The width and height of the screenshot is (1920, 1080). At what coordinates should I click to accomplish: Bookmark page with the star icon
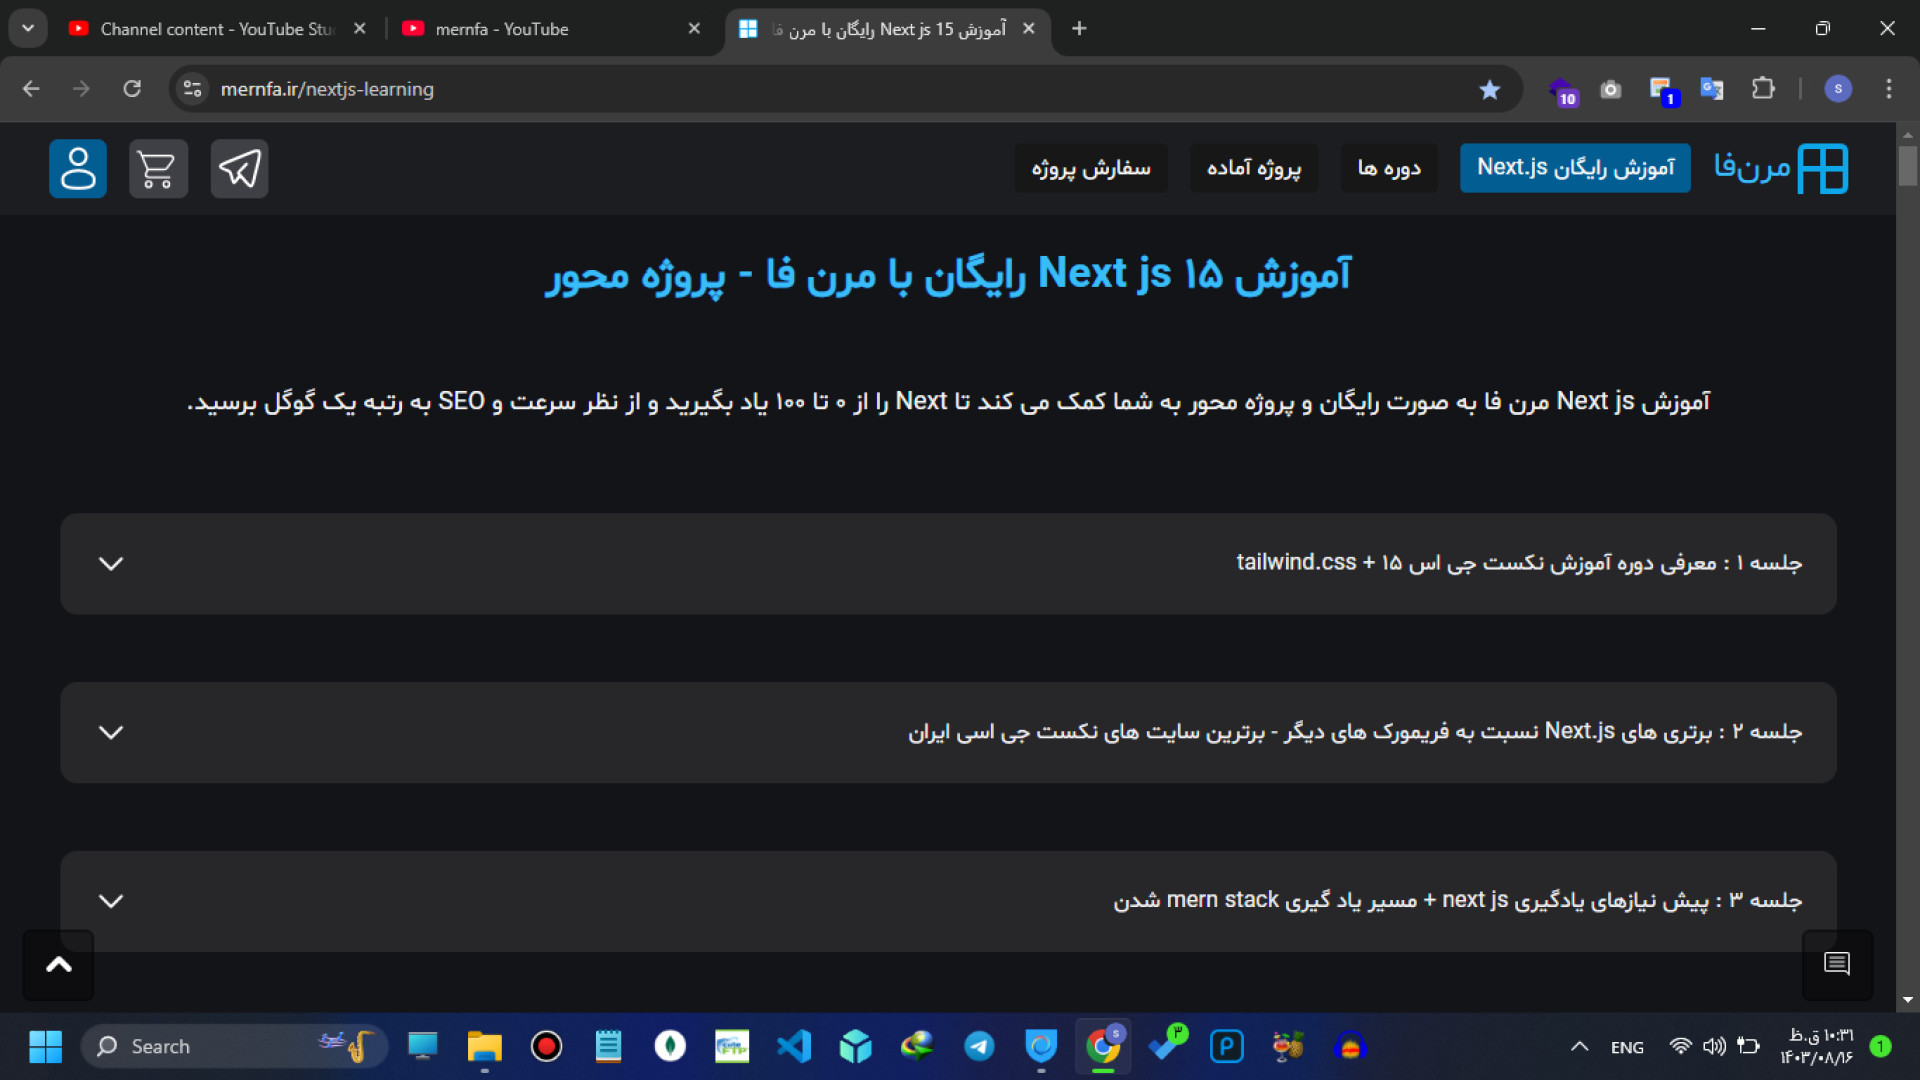pyautogui.click(x=1489, y=89)
